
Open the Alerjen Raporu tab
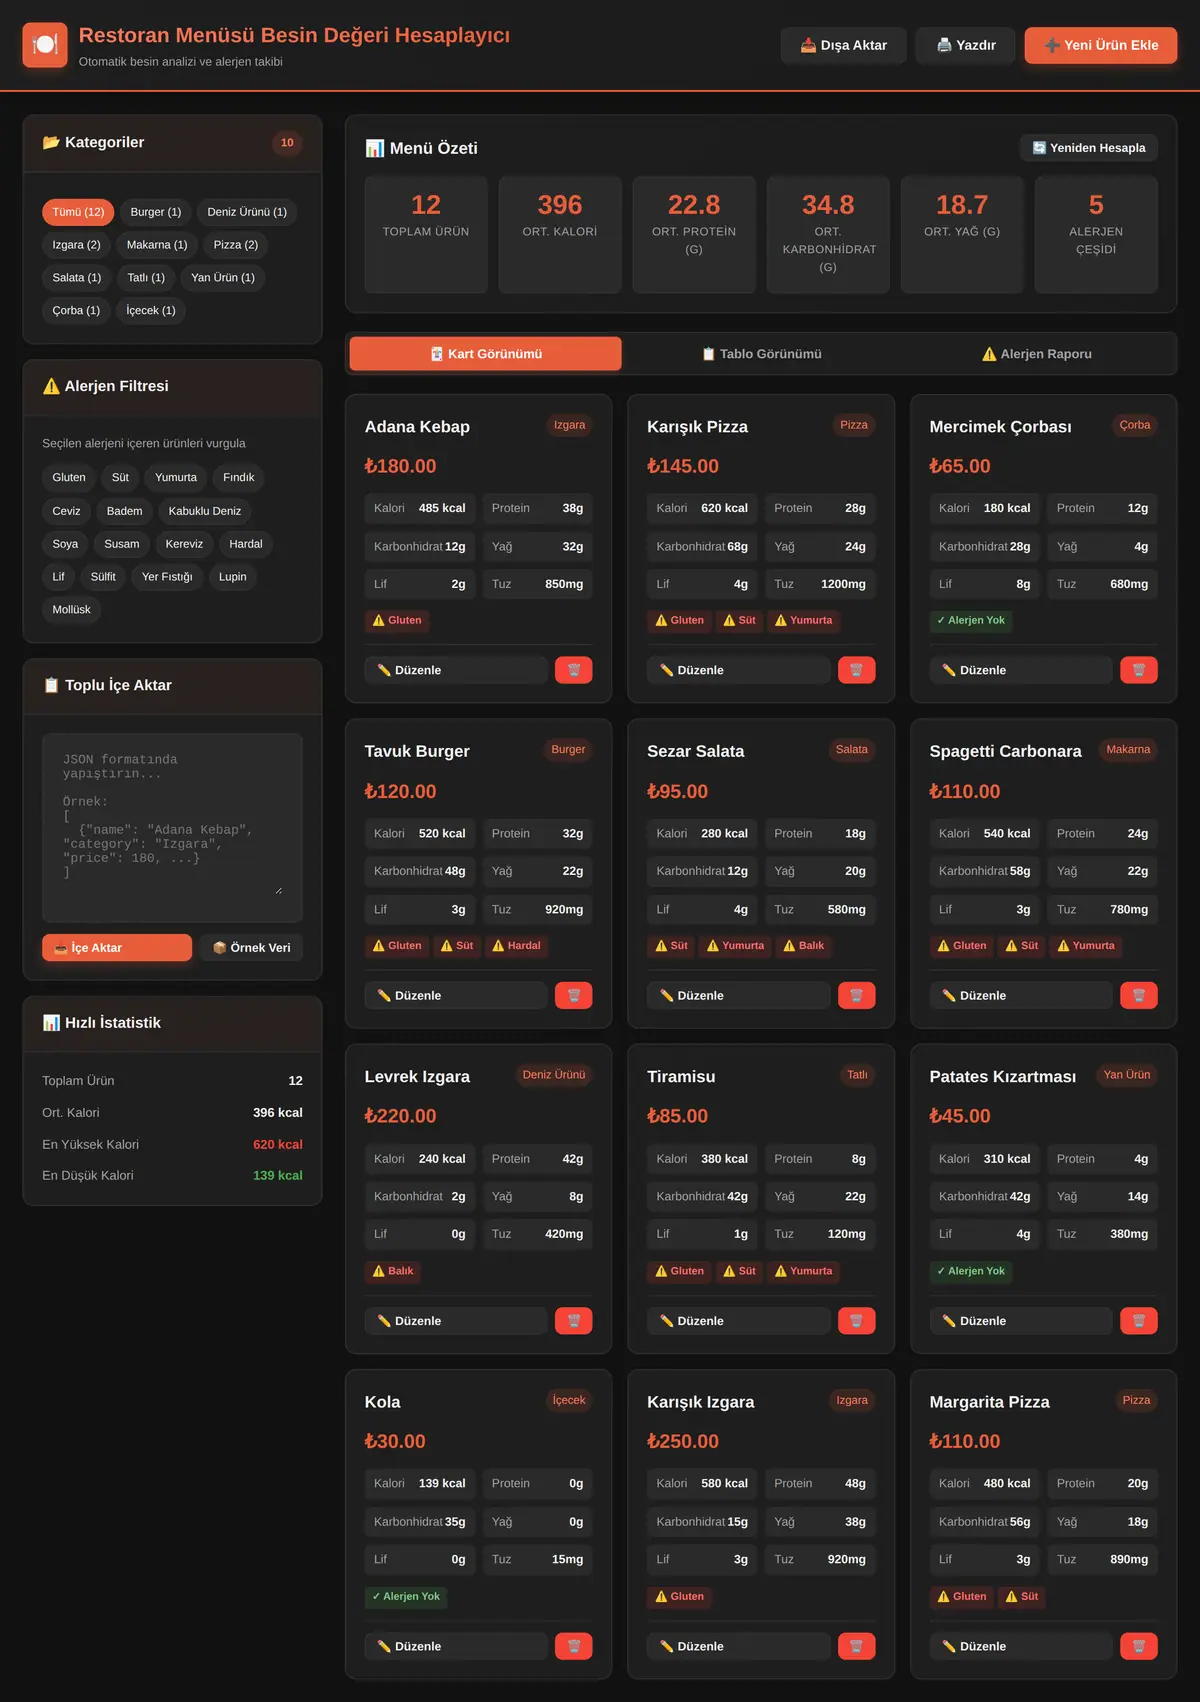(x=1037, y=354)
